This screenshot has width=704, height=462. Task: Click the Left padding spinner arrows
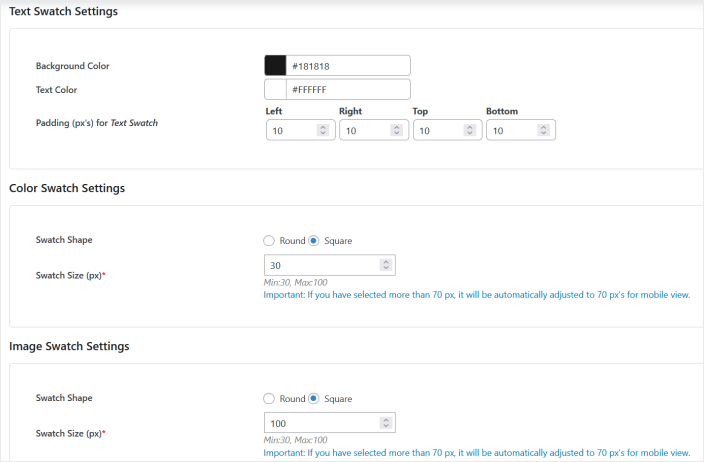point(323,130)
